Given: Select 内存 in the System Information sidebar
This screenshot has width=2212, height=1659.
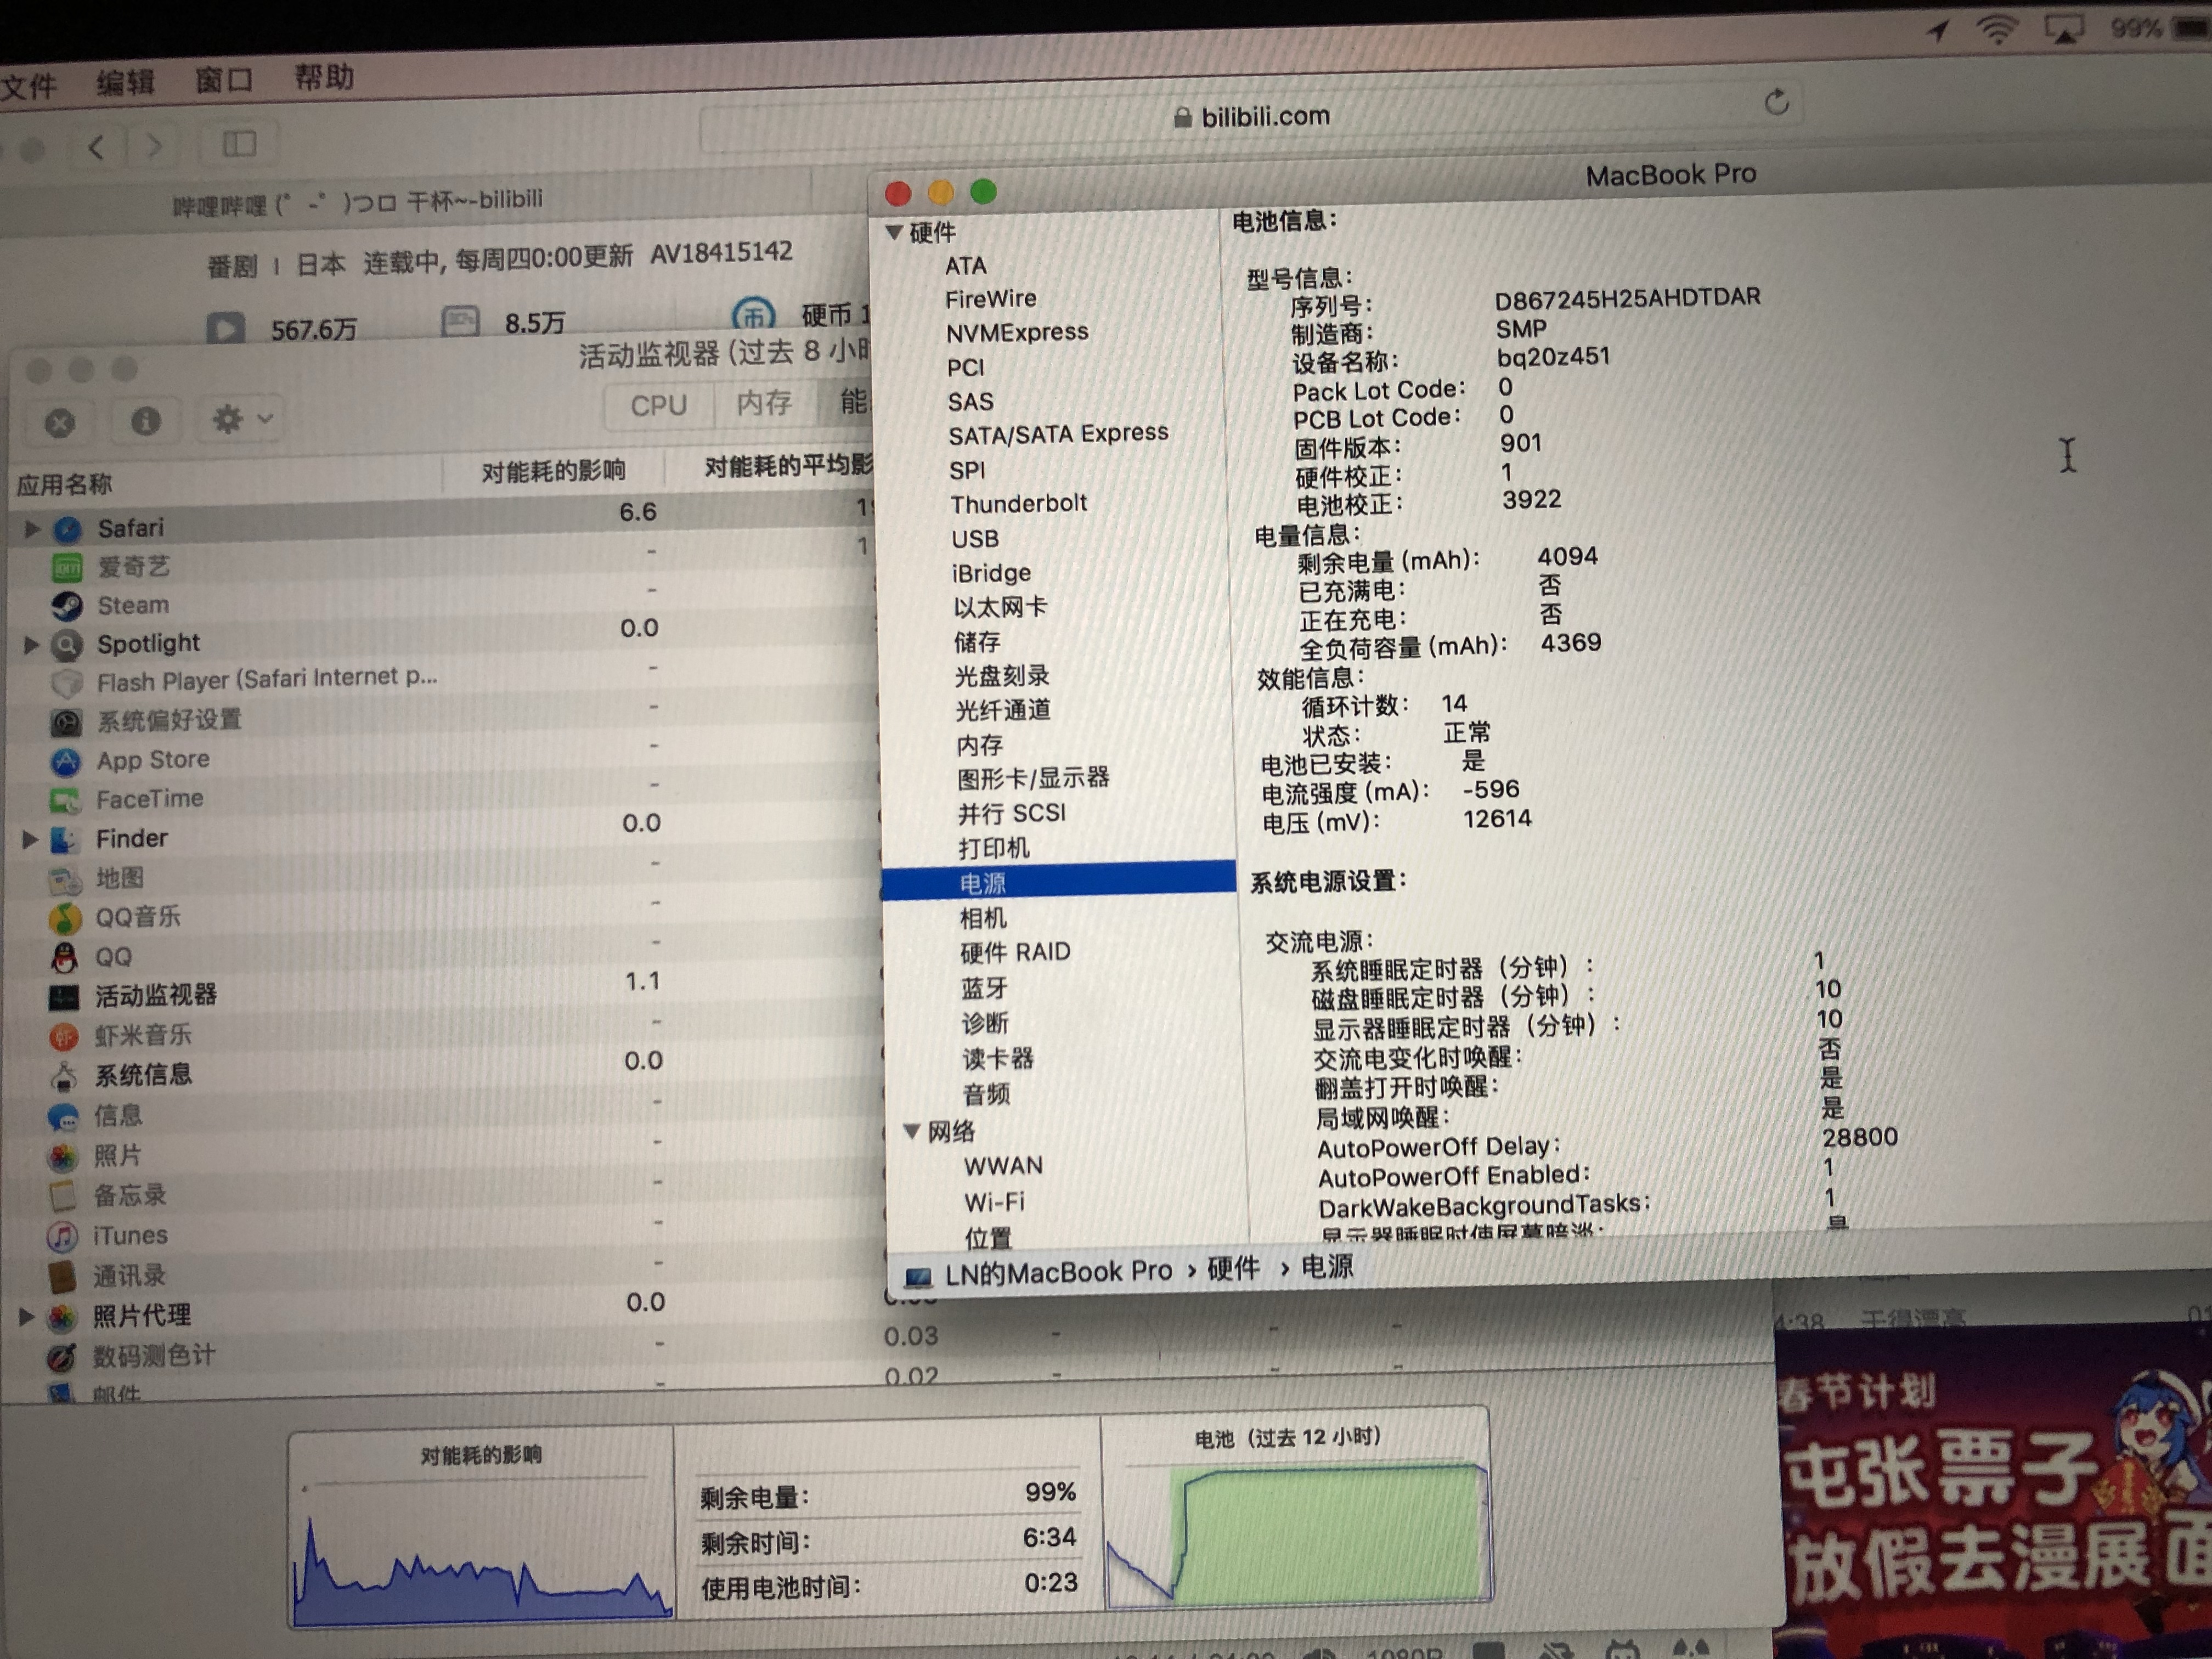Looking at the screenshot, I should pos(979,744).
